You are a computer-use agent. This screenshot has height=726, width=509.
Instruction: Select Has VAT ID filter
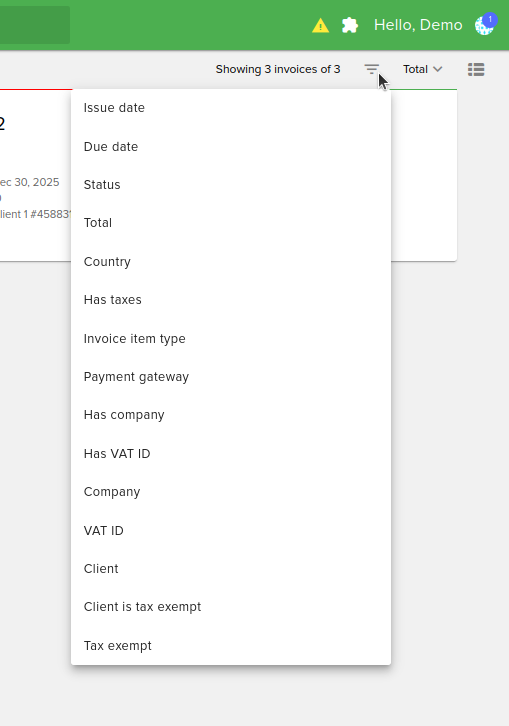click(x=231, y=453)
